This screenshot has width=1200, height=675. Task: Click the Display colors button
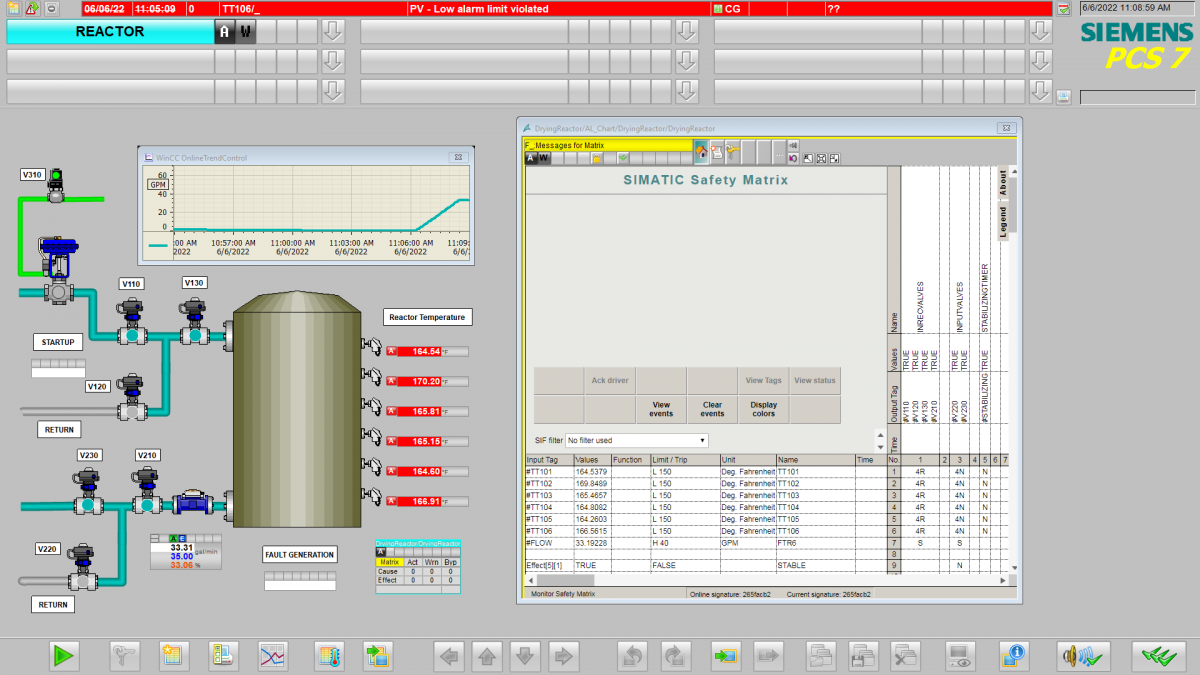[763, 410]
